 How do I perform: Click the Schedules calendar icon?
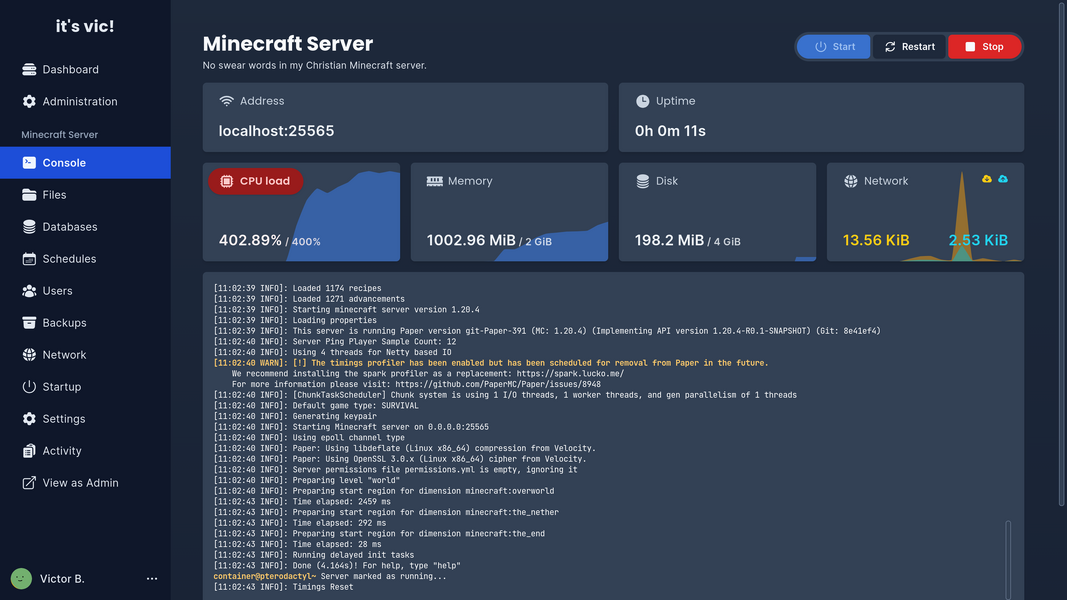(x=29, y=259)
